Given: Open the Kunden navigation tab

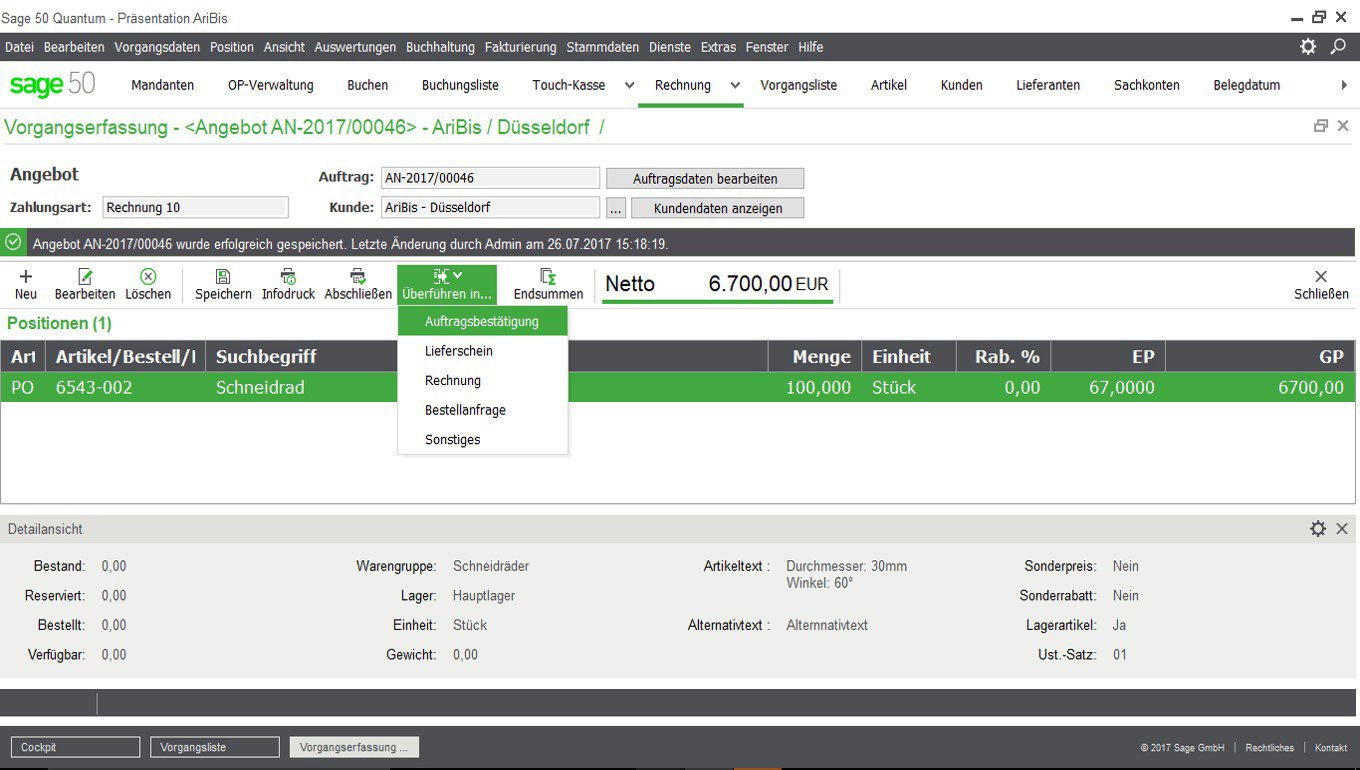Looking at the screenshot, I should (962, 85).
